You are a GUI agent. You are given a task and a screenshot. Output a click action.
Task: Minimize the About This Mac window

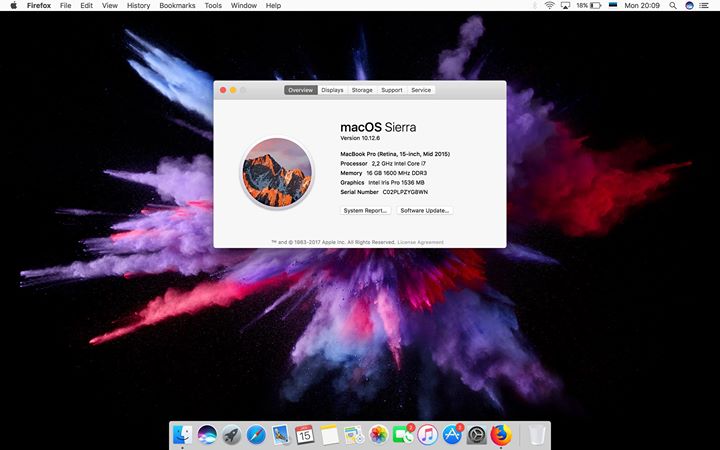(233, 90)
